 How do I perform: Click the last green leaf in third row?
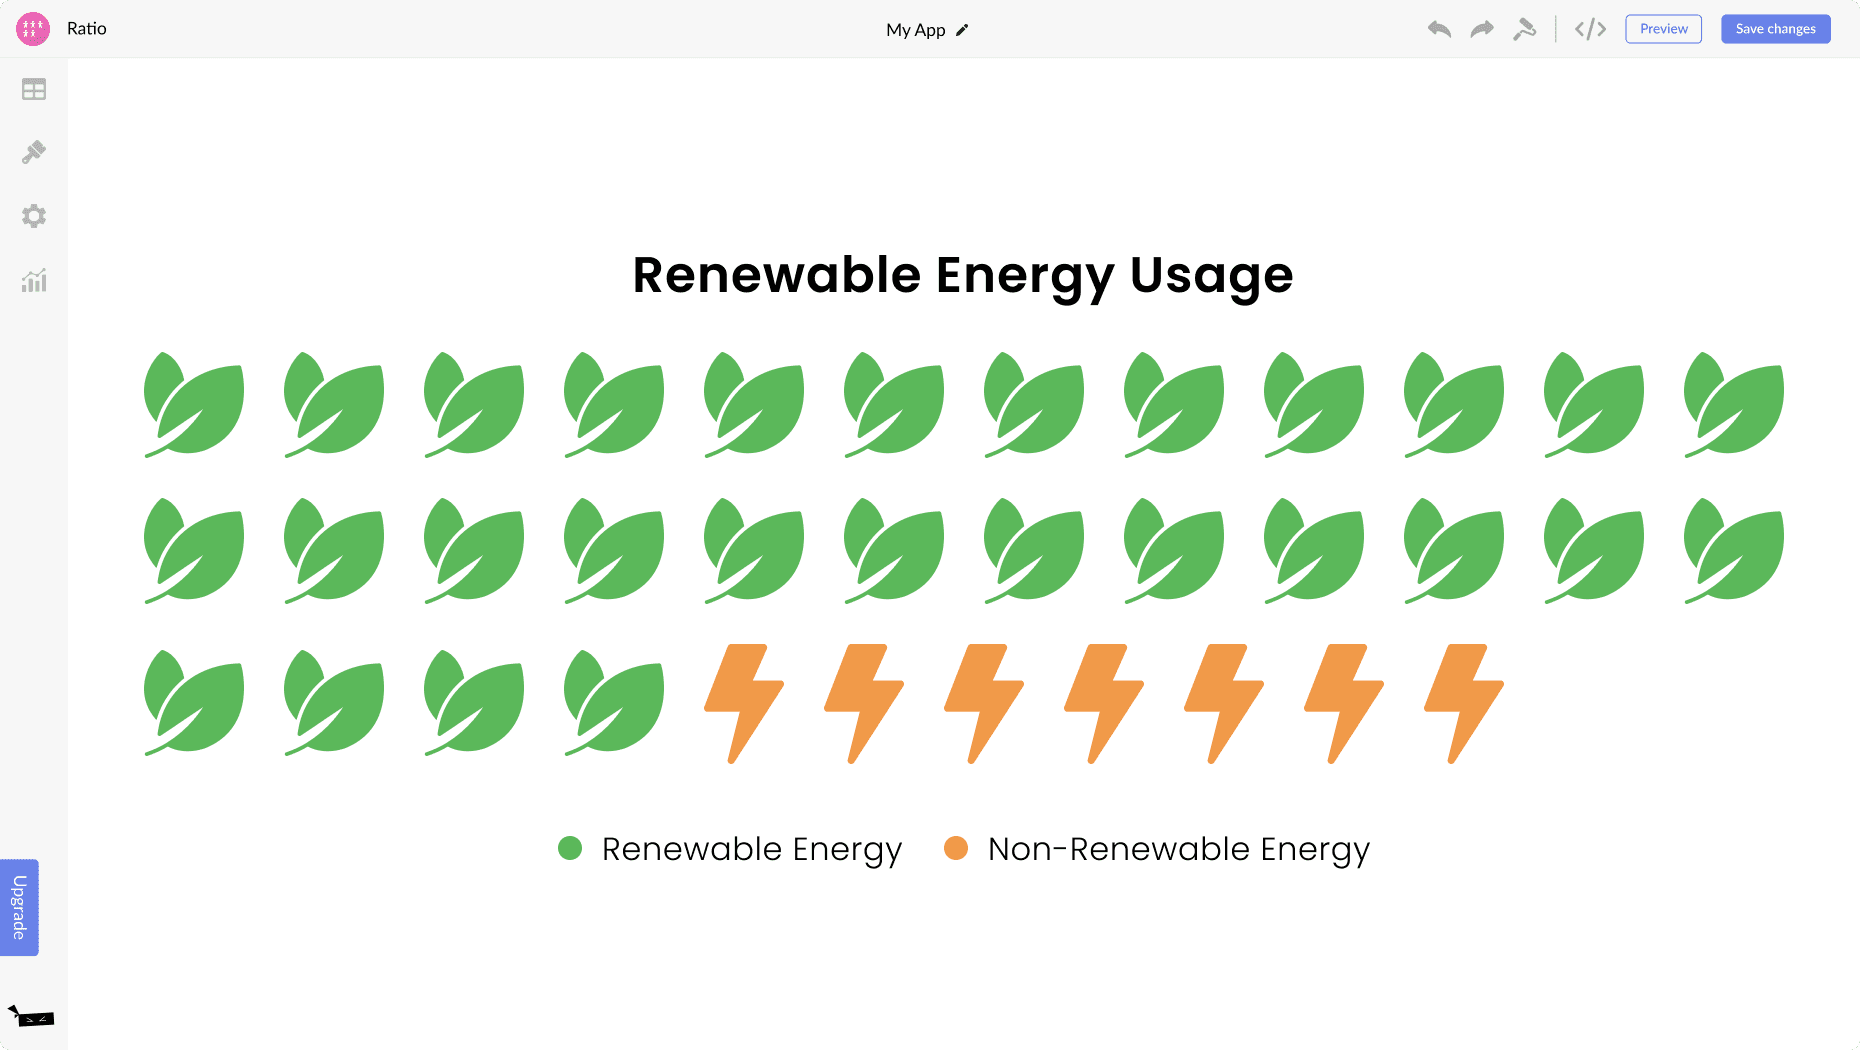point(614,703)
